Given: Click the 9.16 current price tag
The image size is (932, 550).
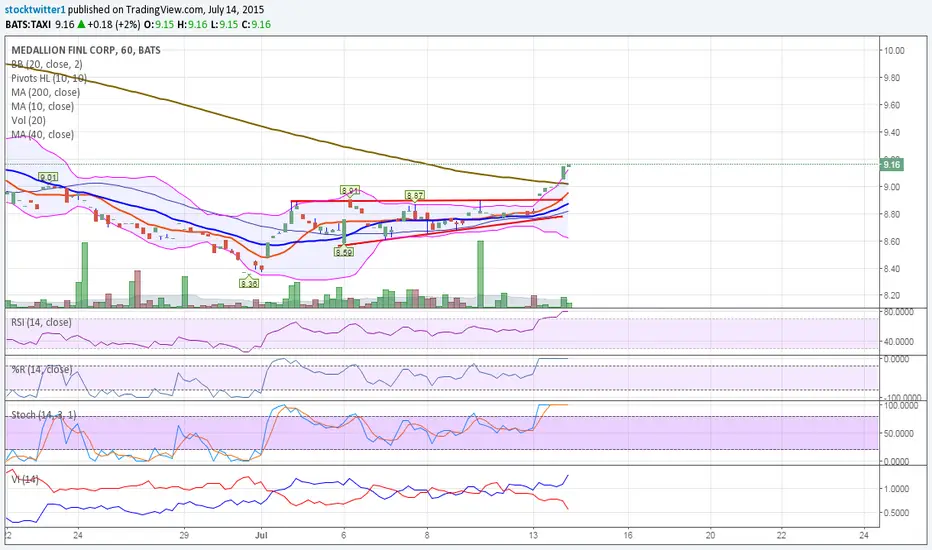Looking at the screenshot, I should (892, 165).
